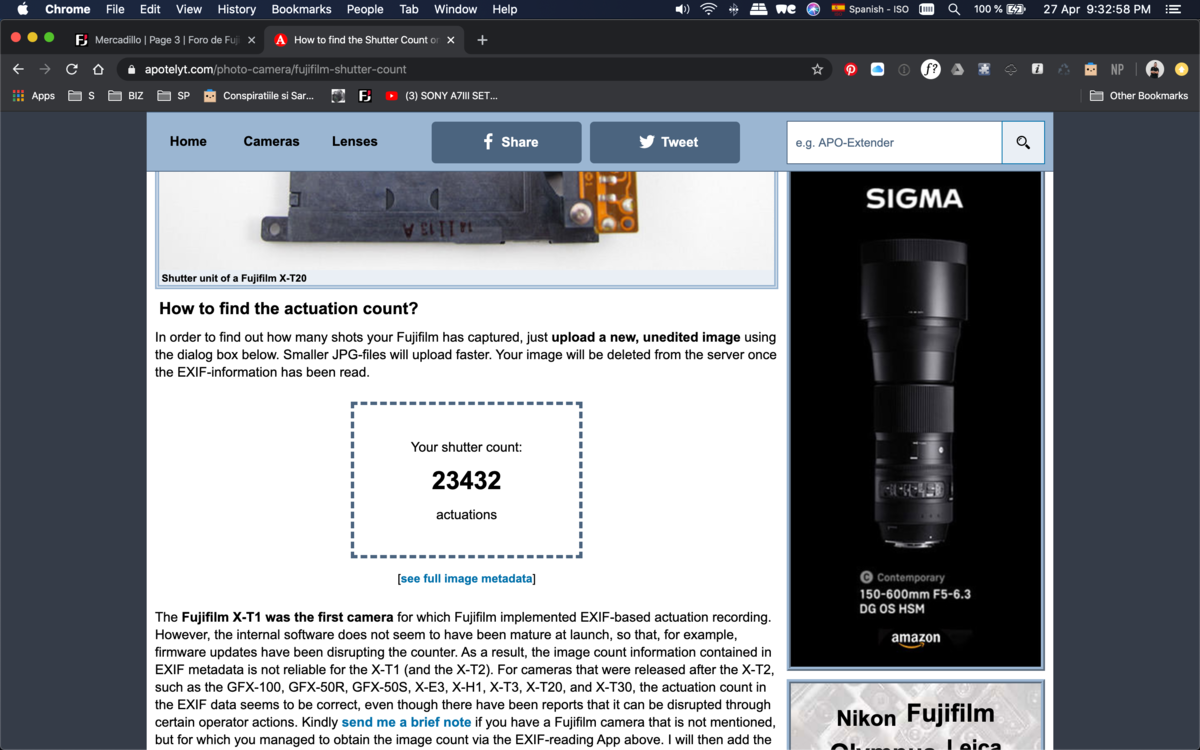The height and width of the screenshot is (750, 1200).
Task: Go back using the browser back arrow
Action: [x=18, y=70]
